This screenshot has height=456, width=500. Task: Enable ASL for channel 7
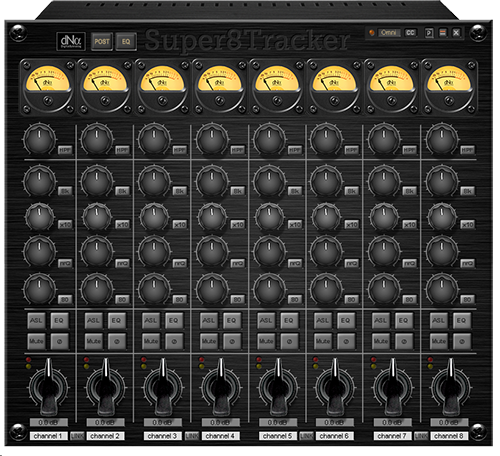381,321
